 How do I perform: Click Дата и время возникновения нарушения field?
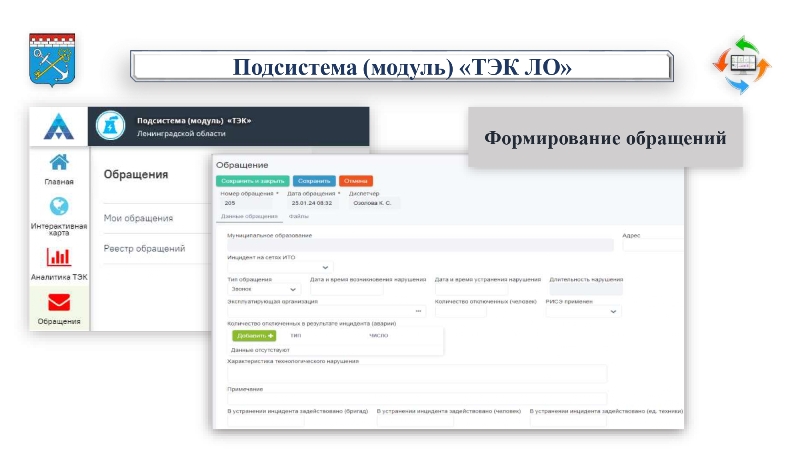tap(347, 289)
